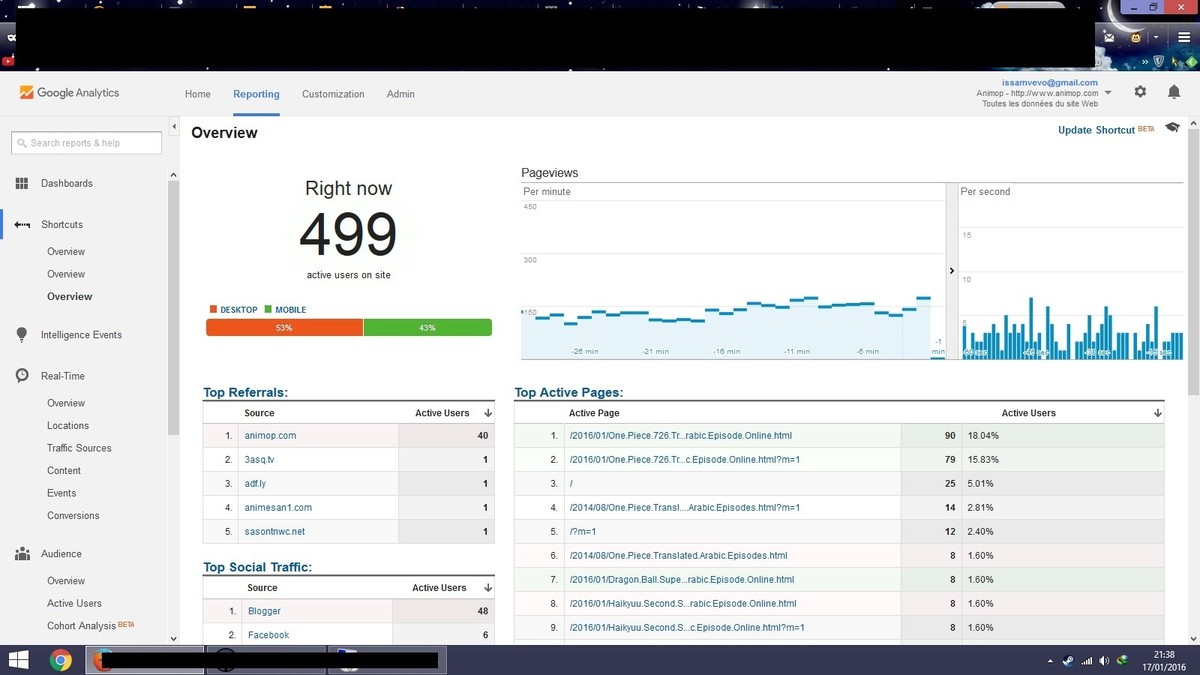Switch to the Customization tab
Image resolution: width=1200 pixels, height=675 pixels.
(333, 94)
